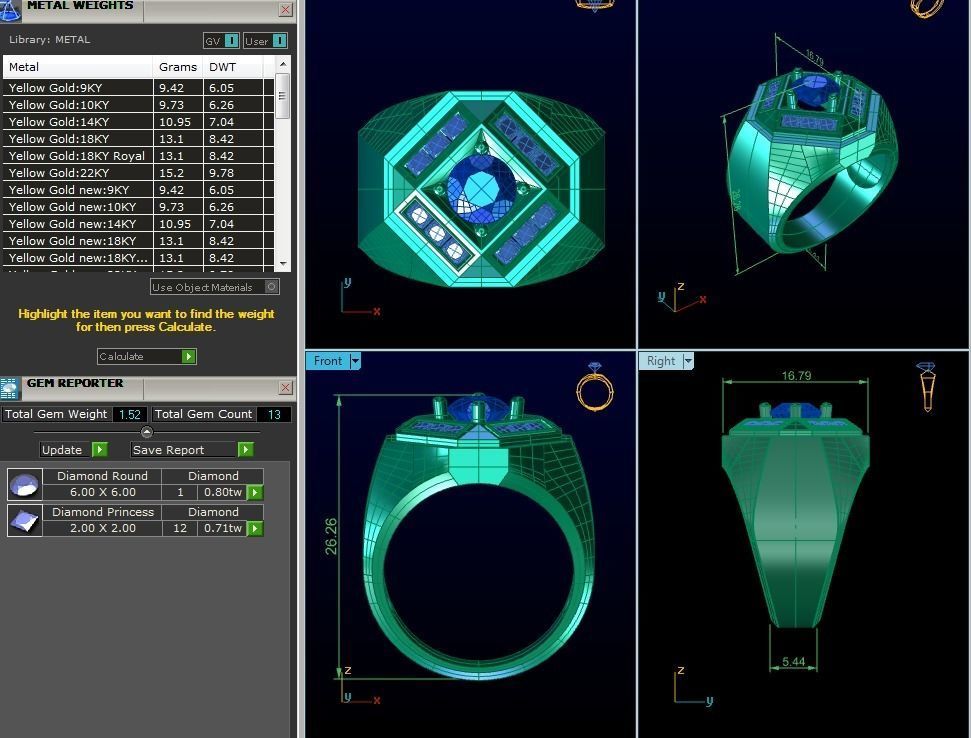The image size is (971, 738).
Task: Click the 5.44 shank width dimension
Action: tap(793, 661)
